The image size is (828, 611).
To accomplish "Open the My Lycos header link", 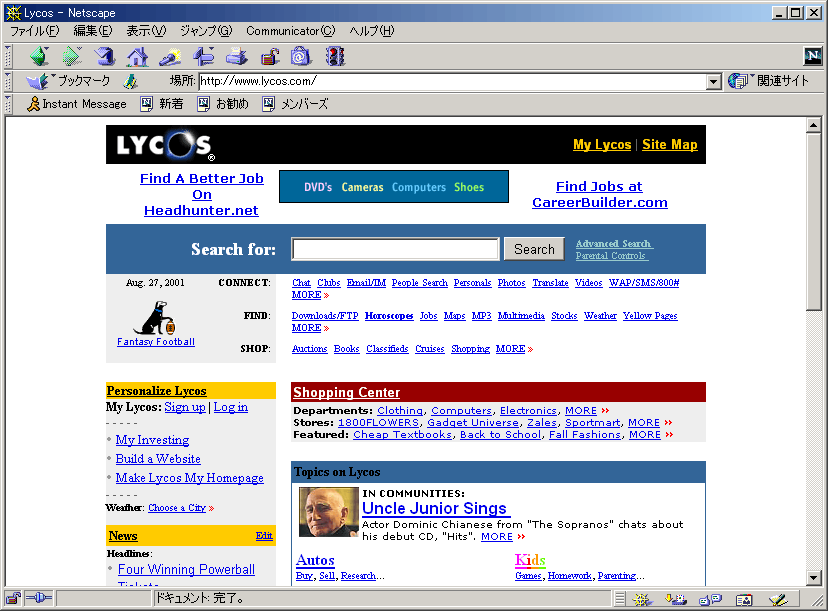I will click(x=602, y=145).
